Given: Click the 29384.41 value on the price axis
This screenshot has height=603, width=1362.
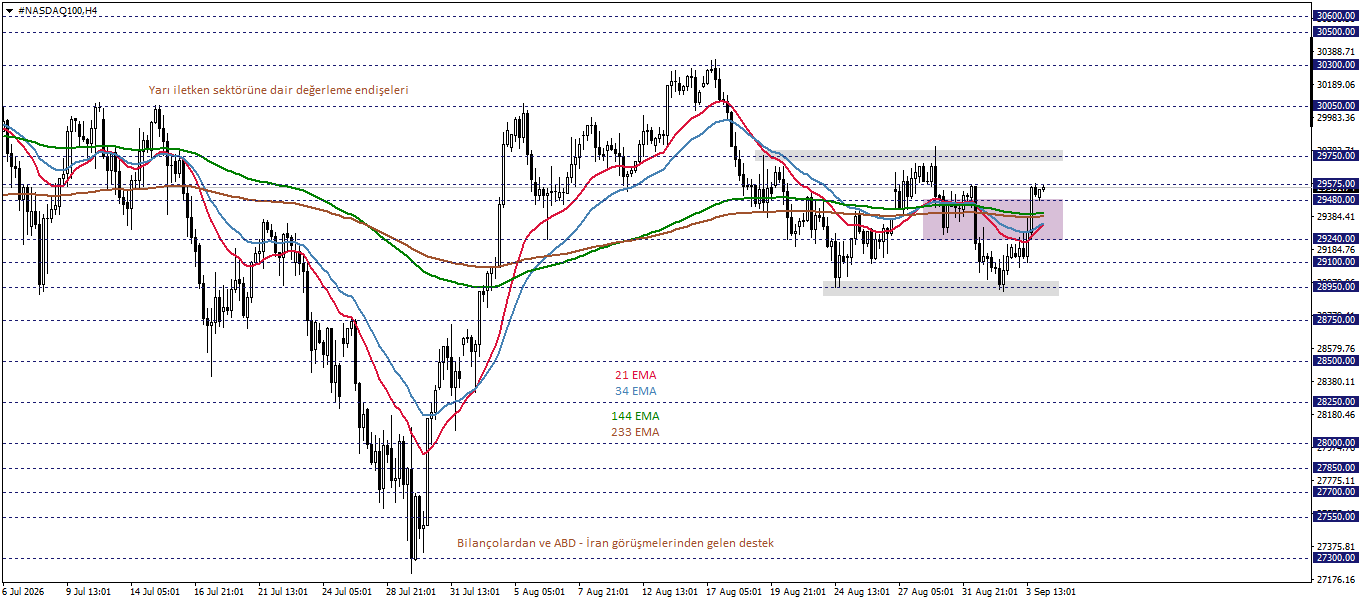Looking at the screenshot, I should [1337, 216].
